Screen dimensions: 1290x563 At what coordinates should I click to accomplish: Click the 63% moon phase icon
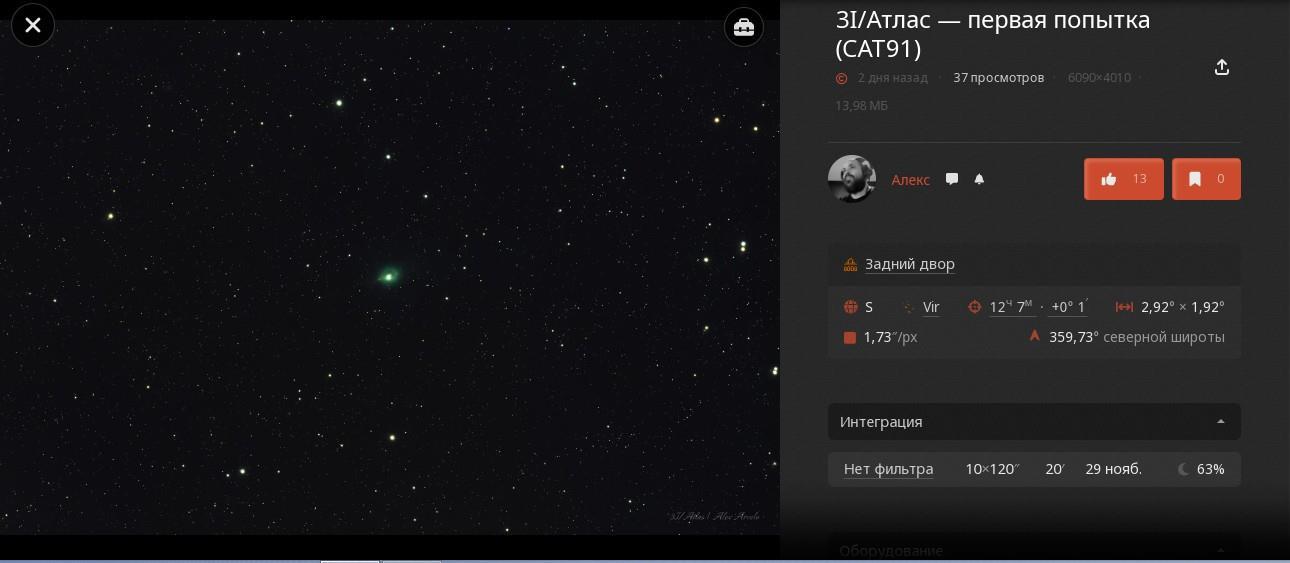coord(1184,469)
